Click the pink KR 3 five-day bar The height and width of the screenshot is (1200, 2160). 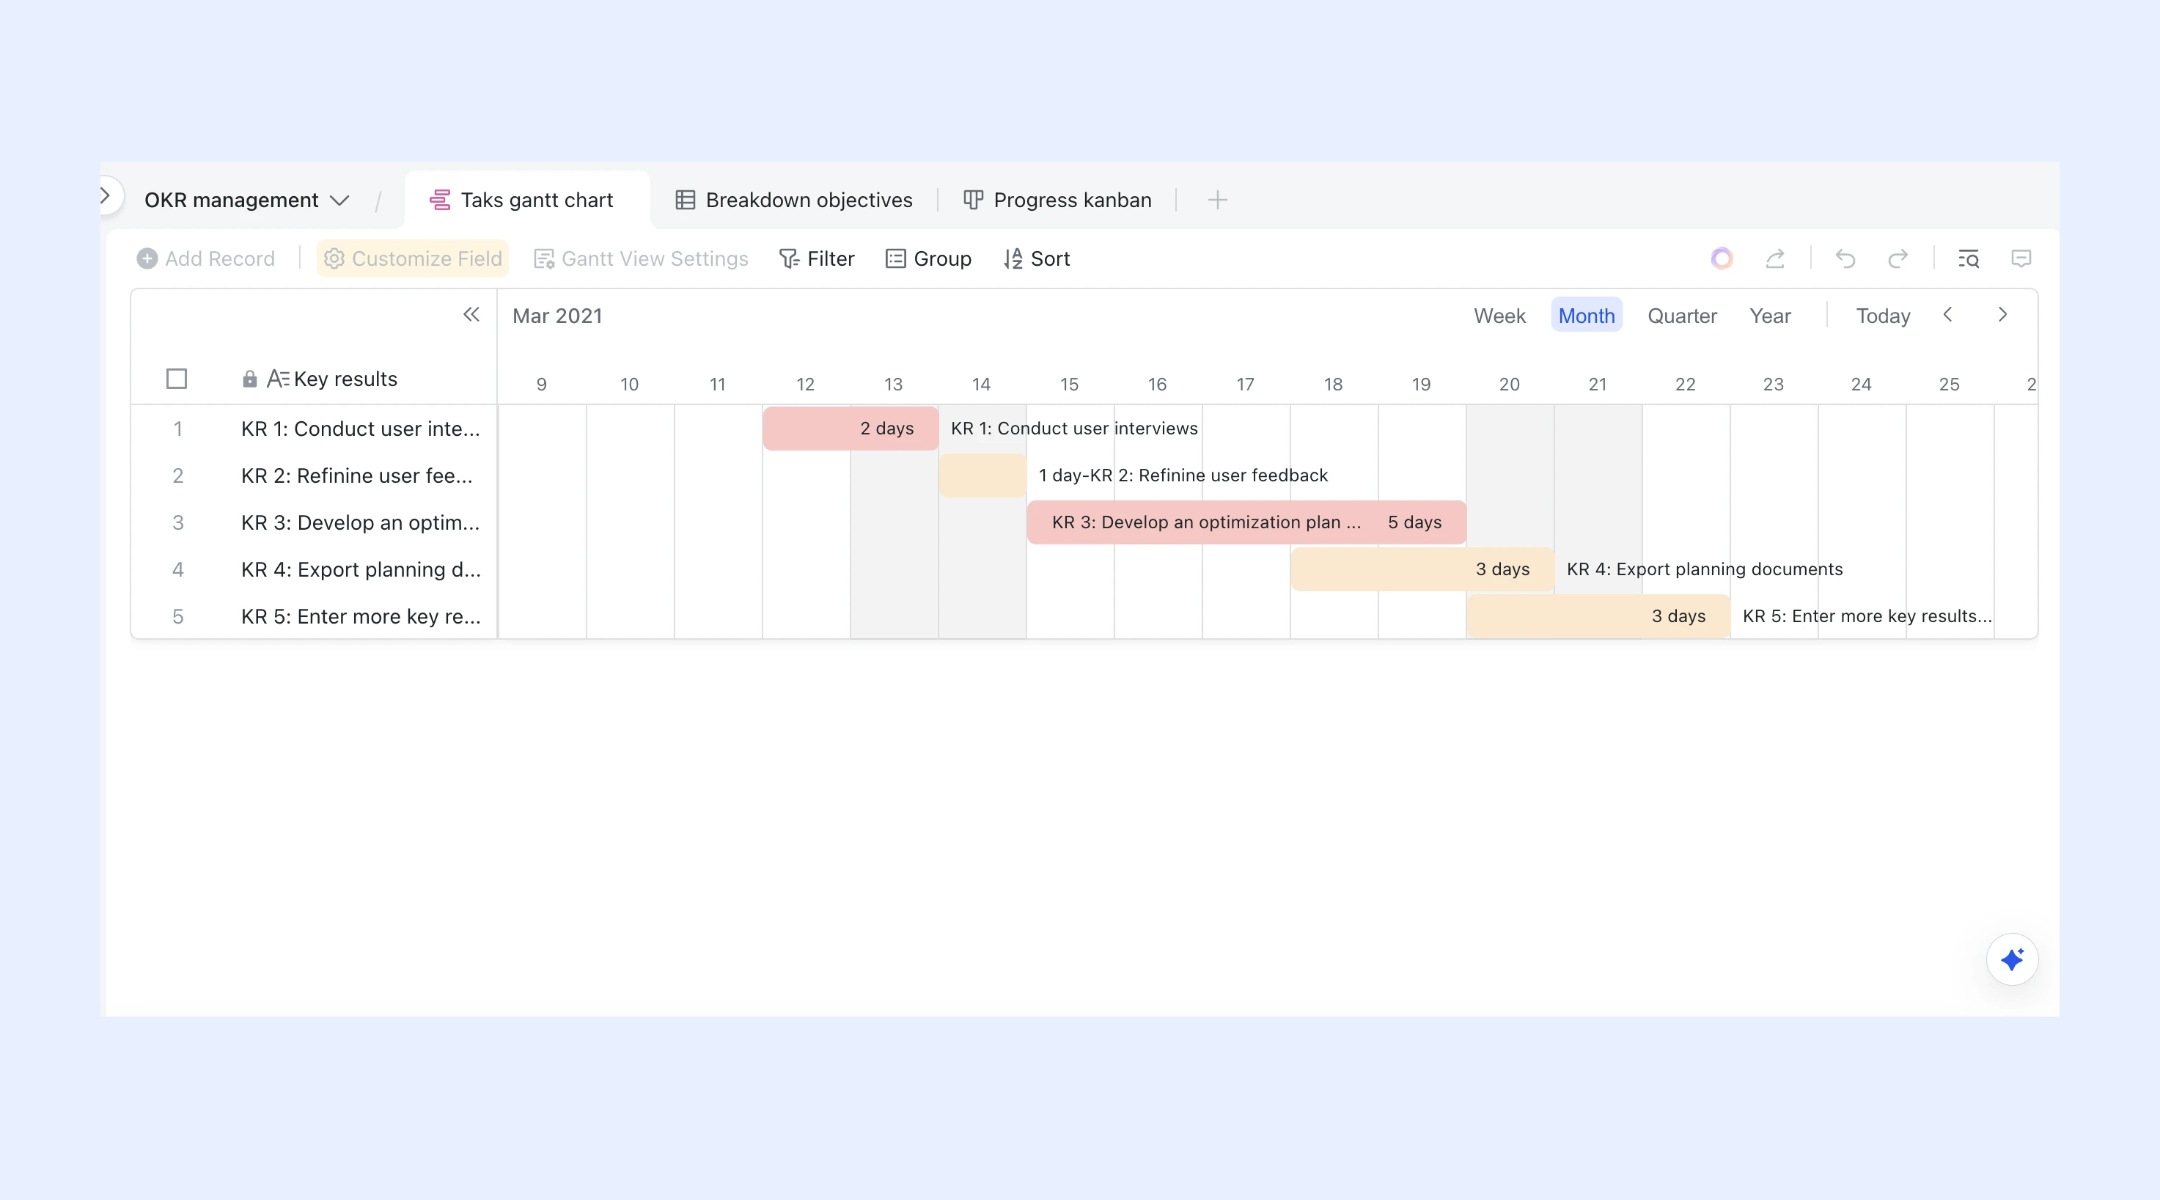(x=1246, y=522)
